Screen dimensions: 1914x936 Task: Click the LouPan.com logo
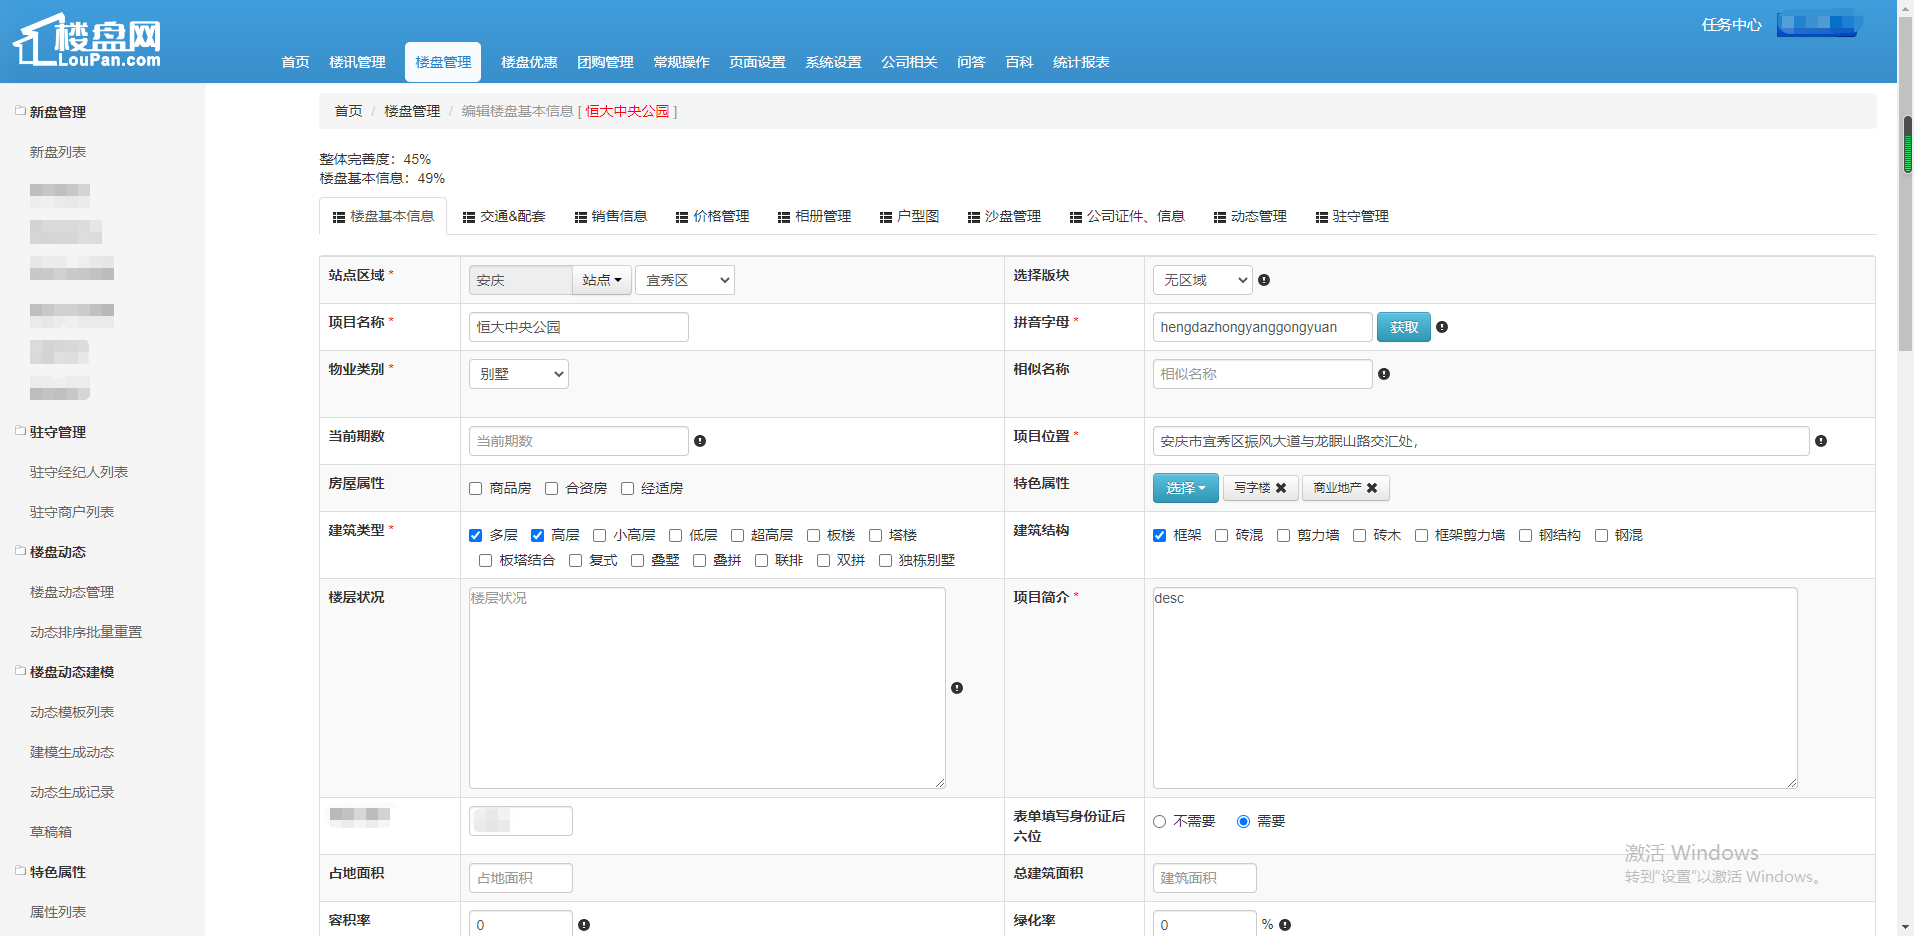click(87, 41)
